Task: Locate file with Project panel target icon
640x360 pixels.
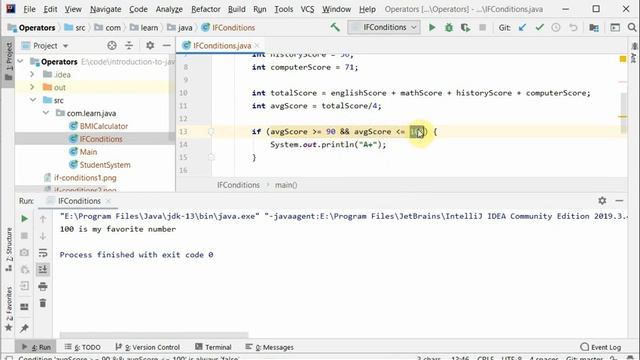Action: click(x=112, y=45)
